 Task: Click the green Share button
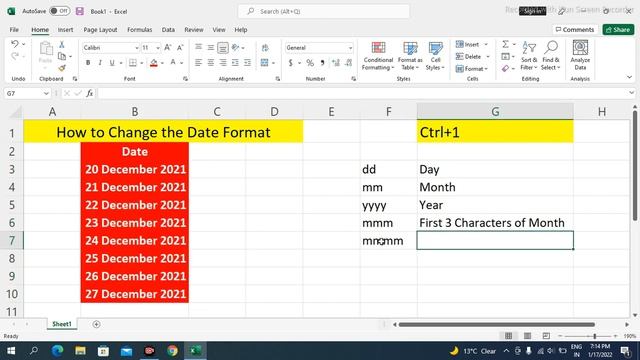pos(618,30)
